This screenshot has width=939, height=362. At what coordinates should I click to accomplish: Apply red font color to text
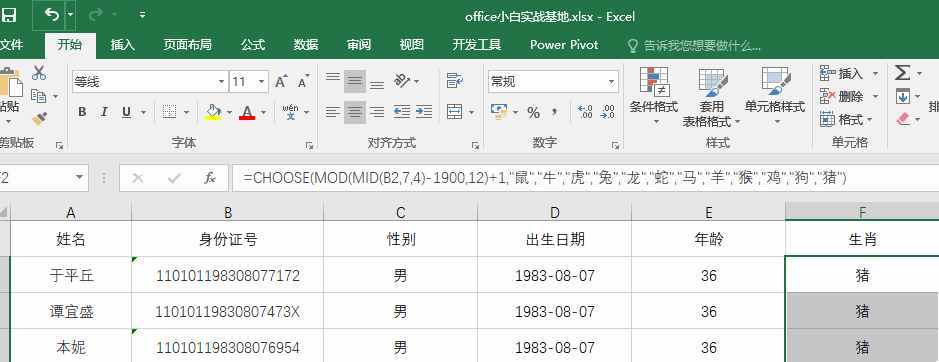click(247, 112)
